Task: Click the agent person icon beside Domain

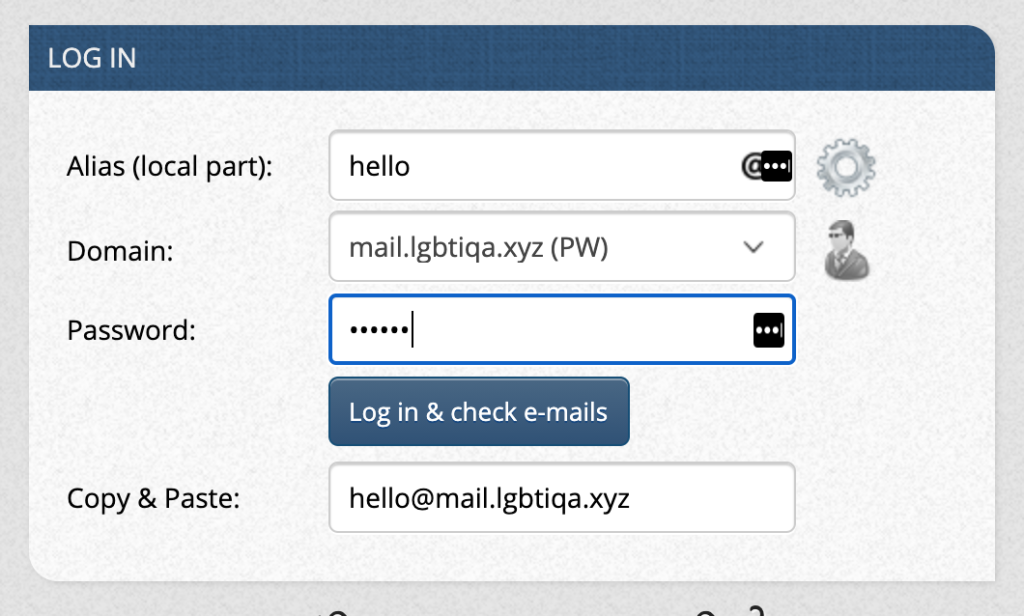Action: [x=846, y=250]
